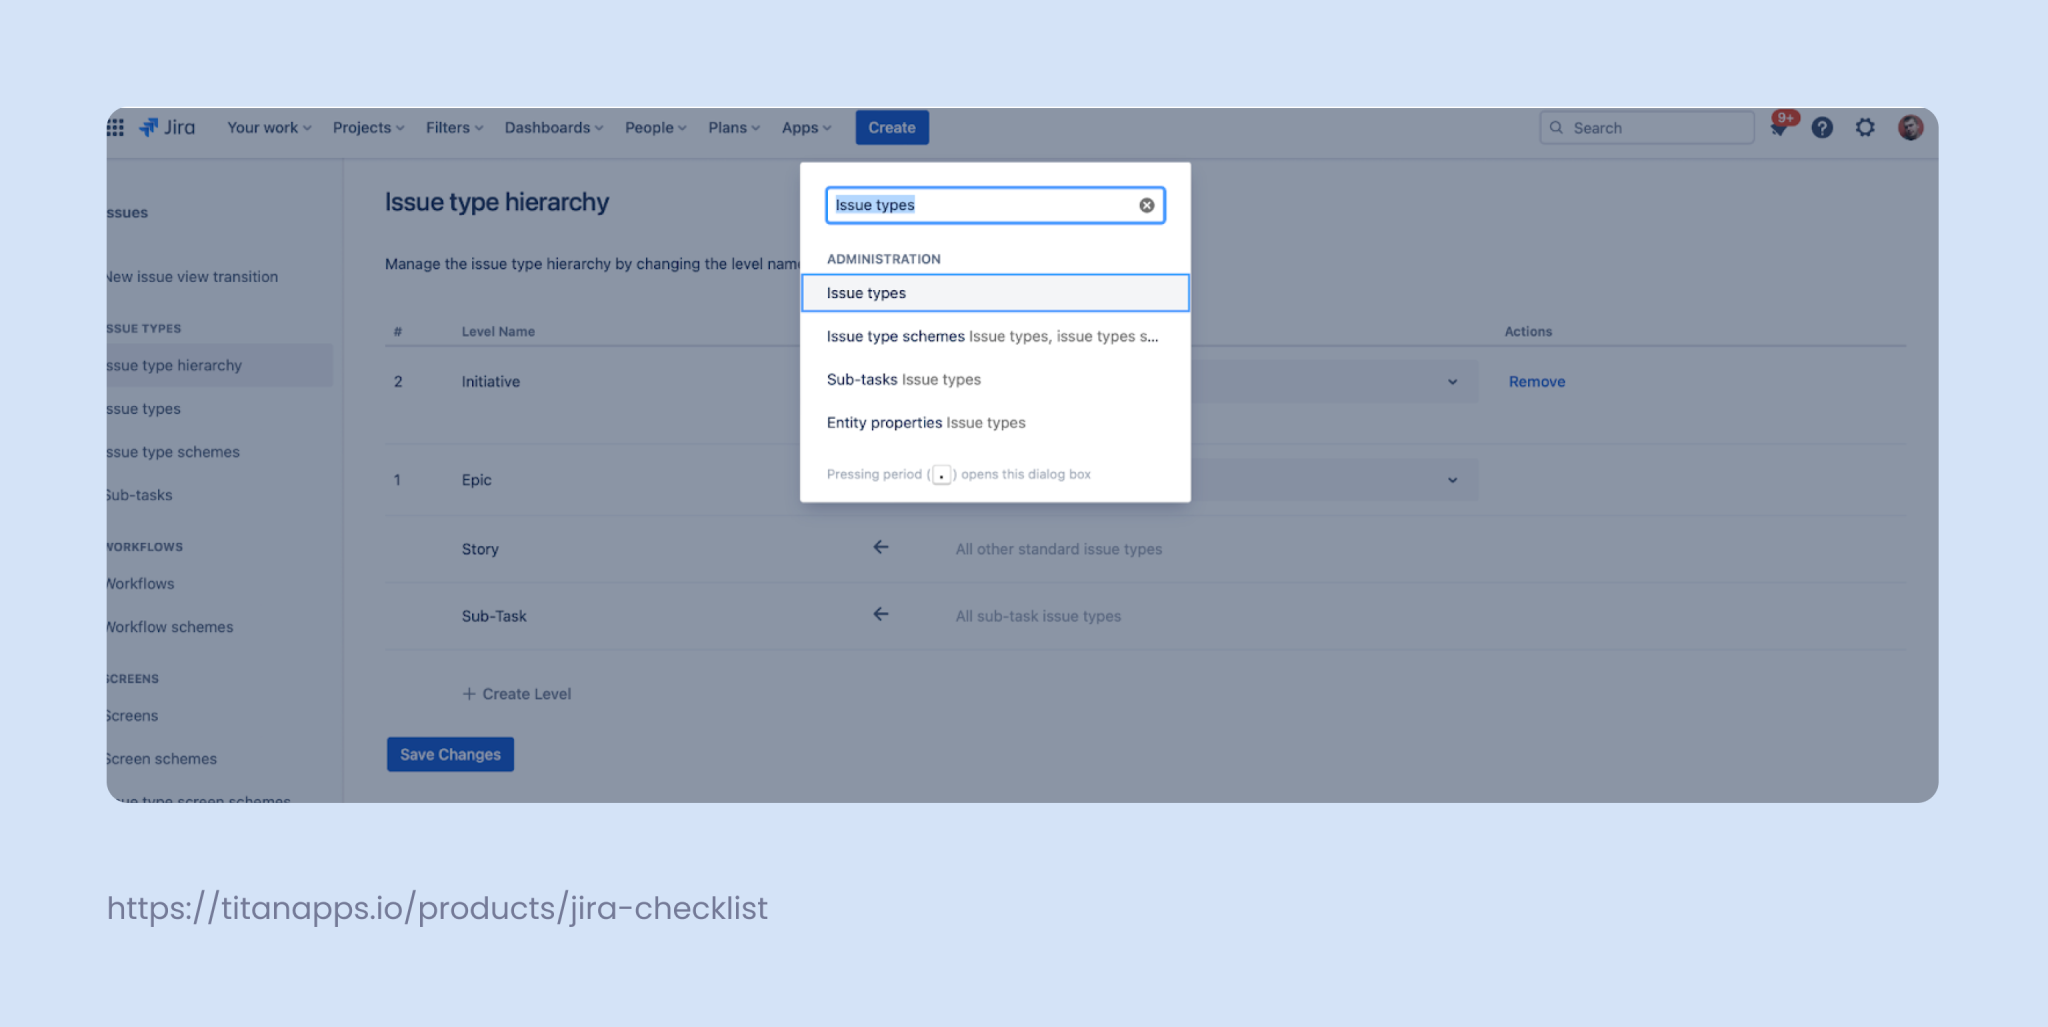
Task: Click your profile avatar
Action: tap(1910, 128)
